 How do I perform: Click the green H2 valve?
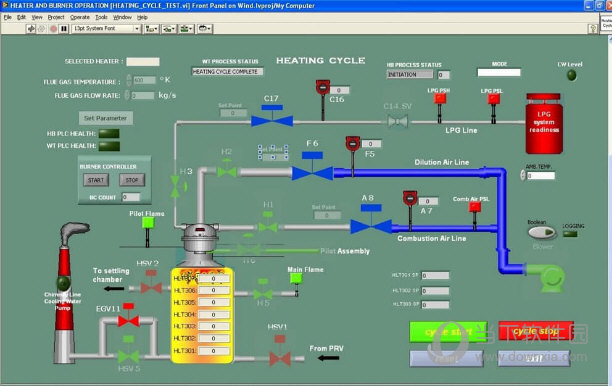227,172
